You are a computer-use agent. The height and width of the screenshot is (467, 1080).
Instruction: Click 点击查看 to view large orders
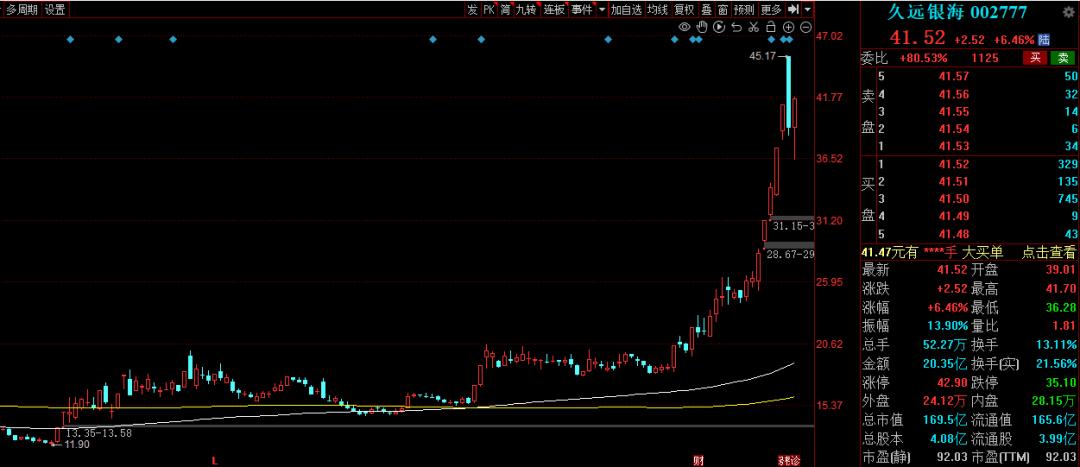1049,253
